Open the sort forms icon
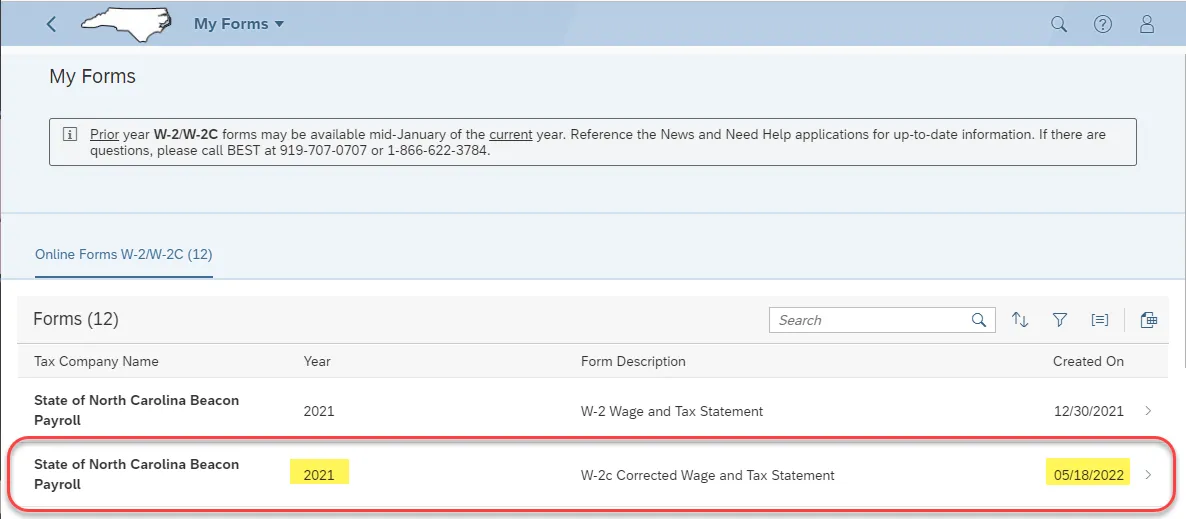 click(1020, 320)
